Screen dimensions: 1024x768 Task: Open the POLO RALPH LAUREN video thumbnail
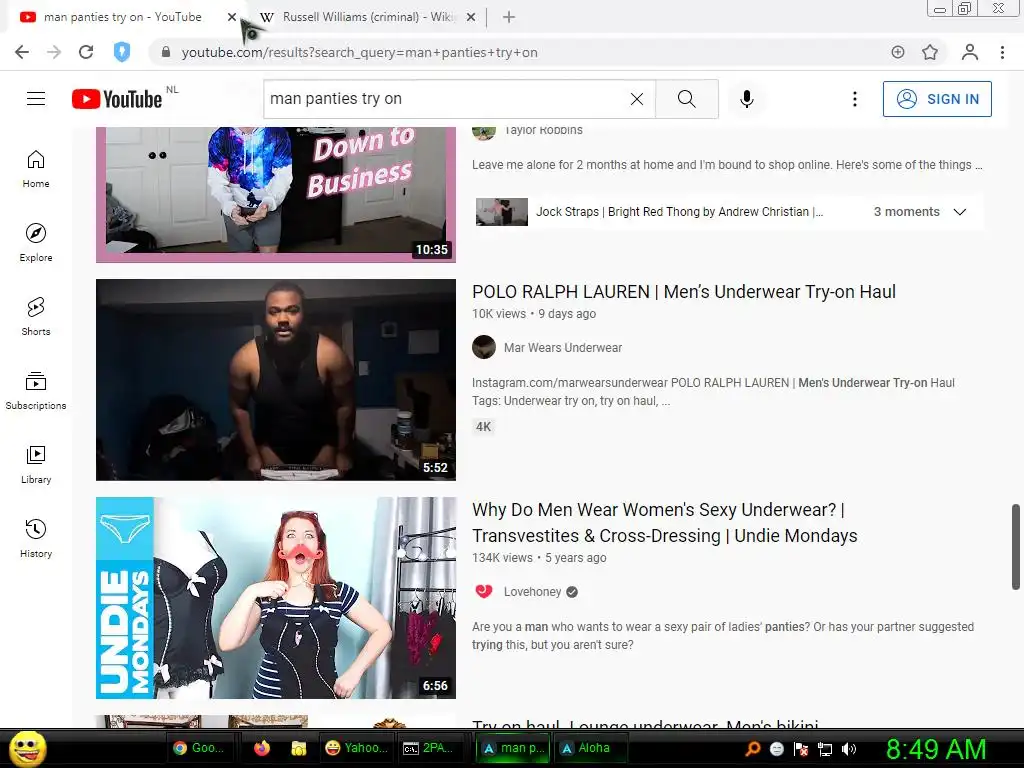pos(276,380)
